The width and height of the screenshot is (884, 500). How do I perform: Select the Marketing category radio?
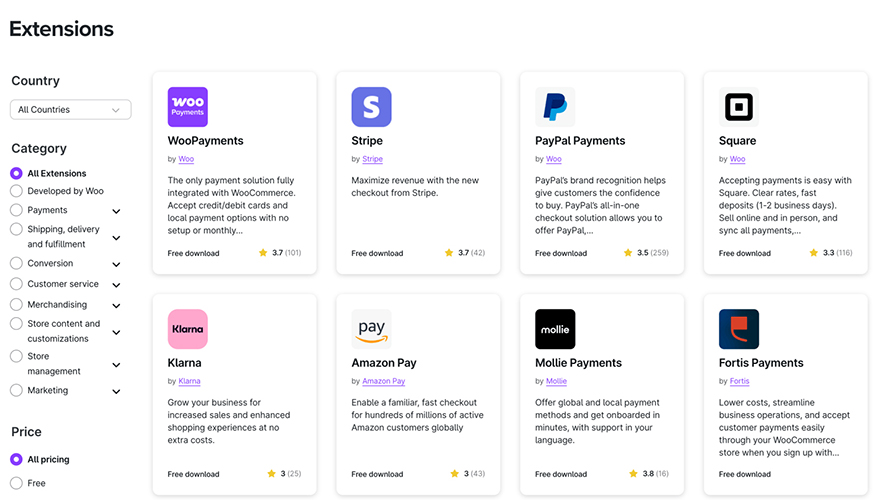click(16, 390)
